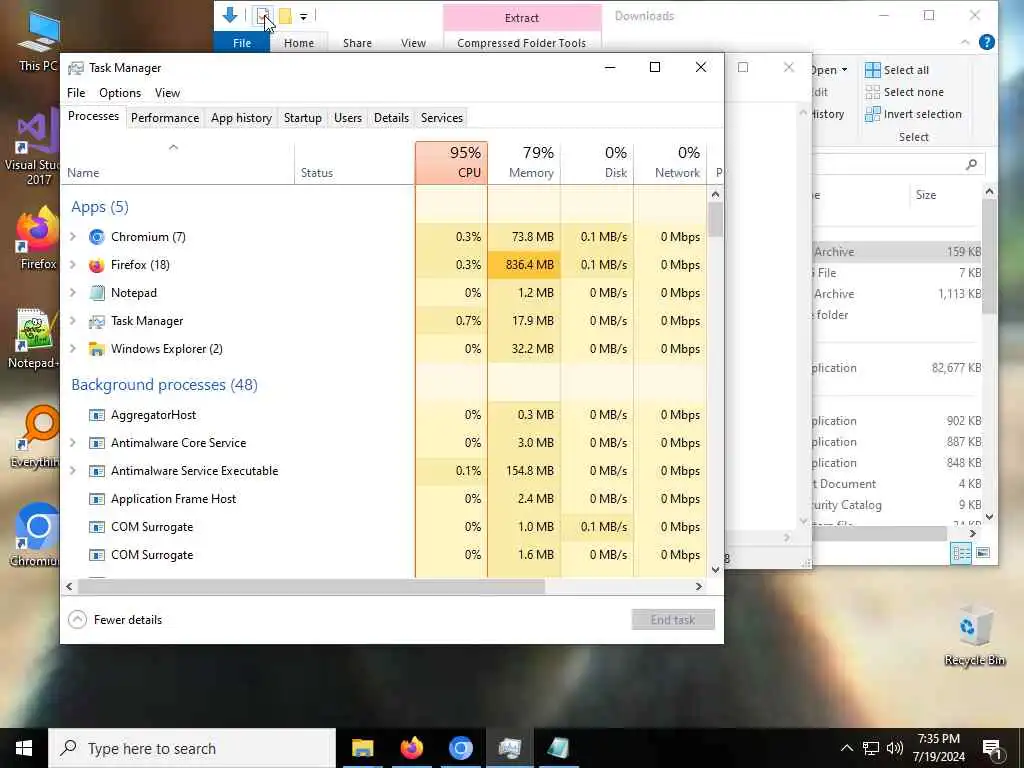This screenshot has height=768, width=1024.
Task: Click the Select all icon in Explorer ribbon
Action: (x=872, y=70)
